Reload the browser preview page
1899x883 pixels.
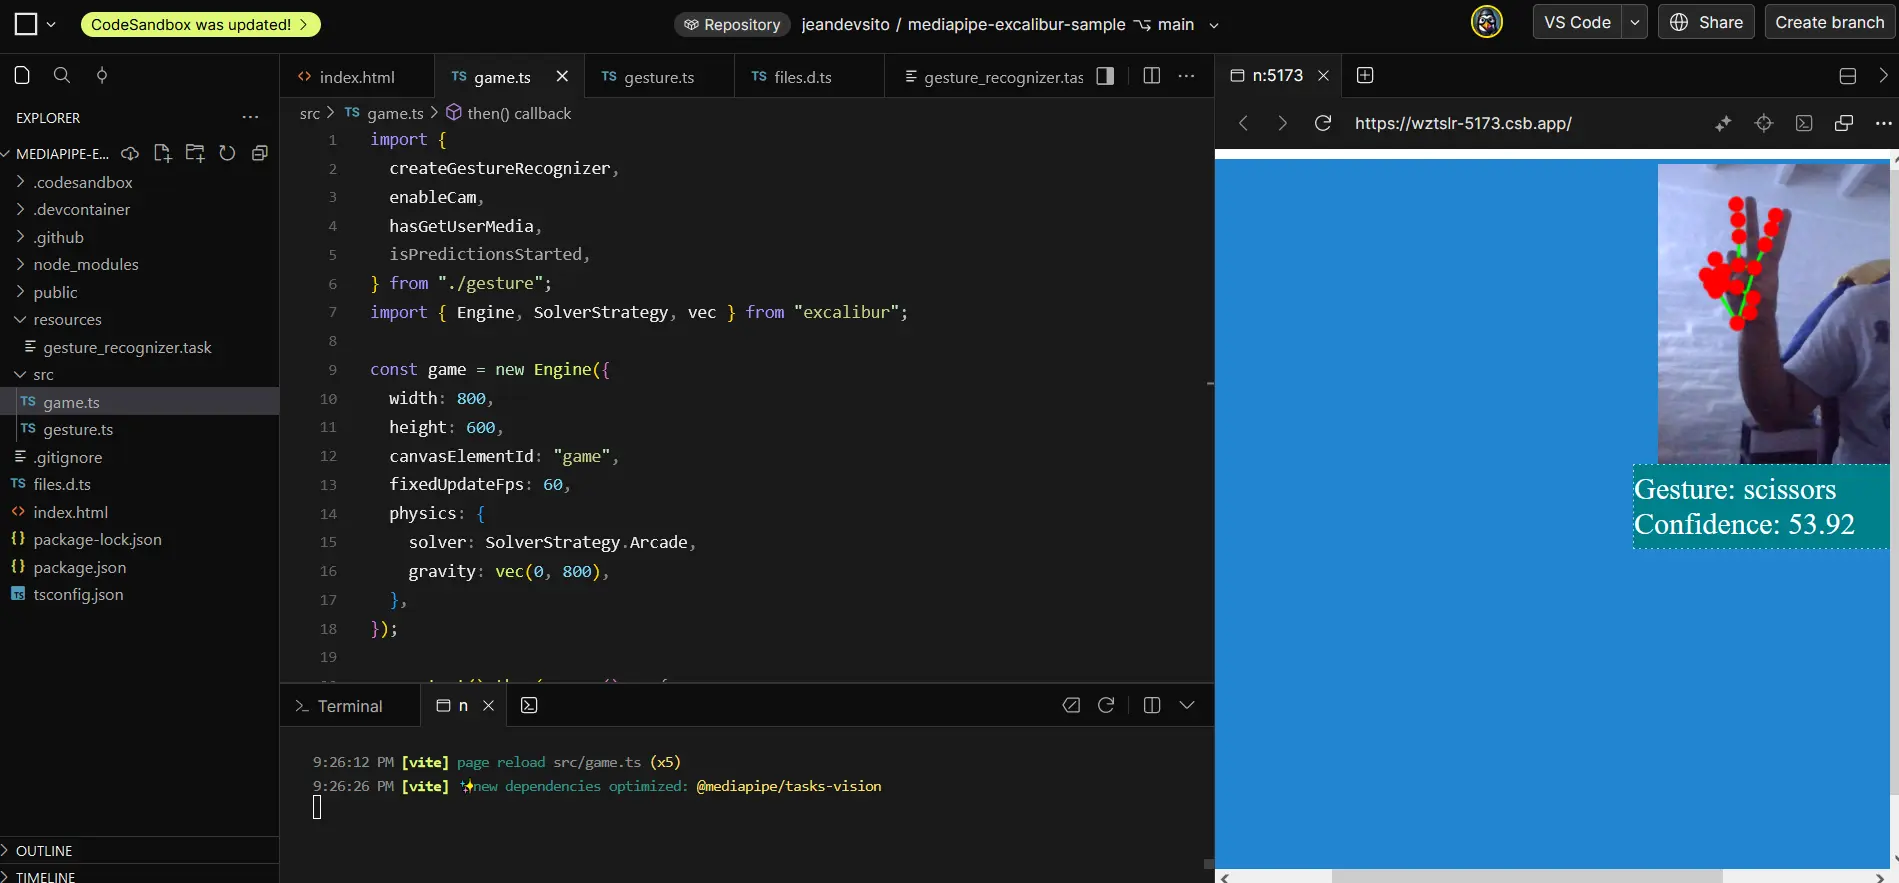1322,123
